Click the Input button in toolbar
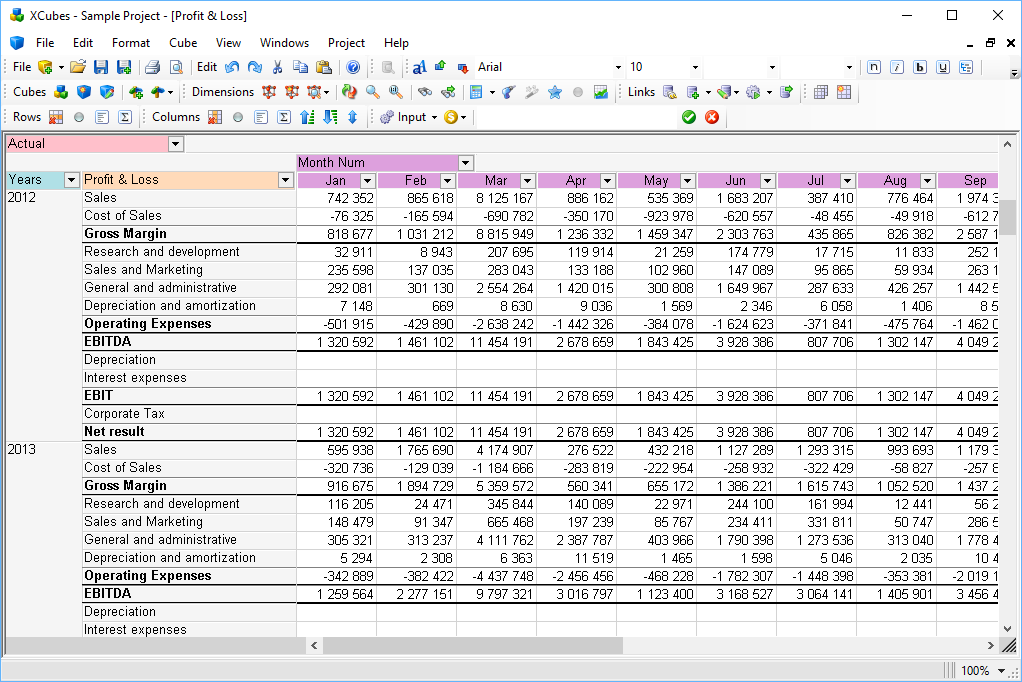The width and height of the screenshot is (1022, 682). coord(410,117)
